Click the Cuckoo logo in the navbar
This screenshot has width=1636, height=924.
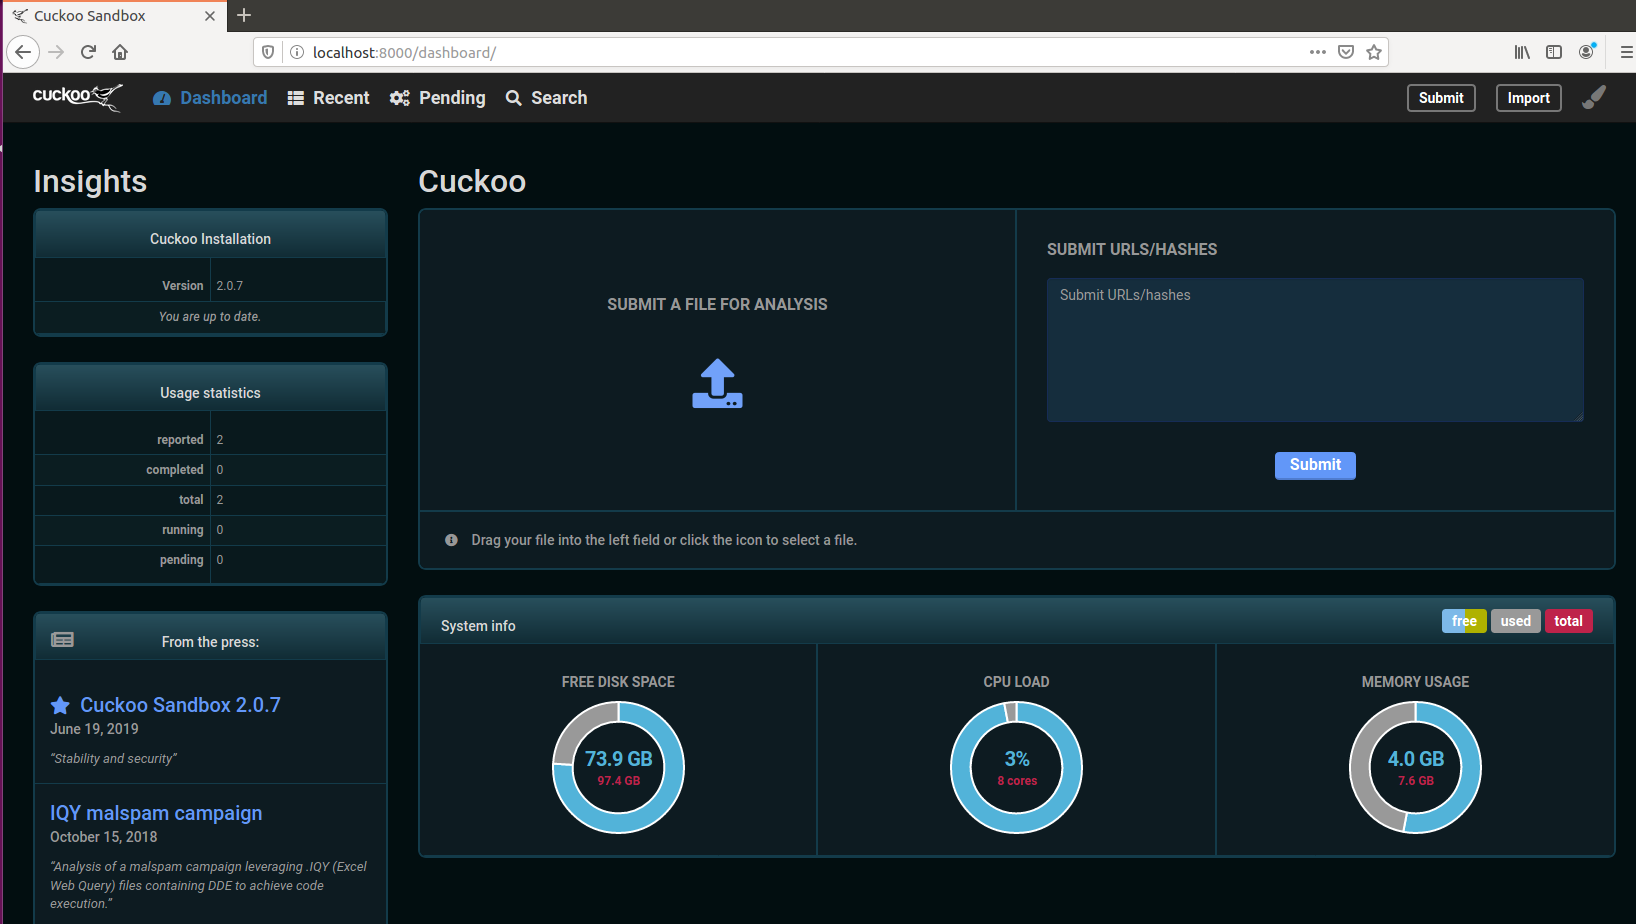coord(77,97)
